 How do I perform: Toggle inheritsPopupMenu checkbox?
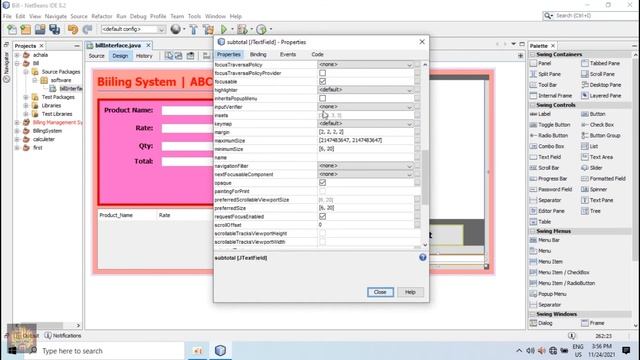[x=322, y=98]
